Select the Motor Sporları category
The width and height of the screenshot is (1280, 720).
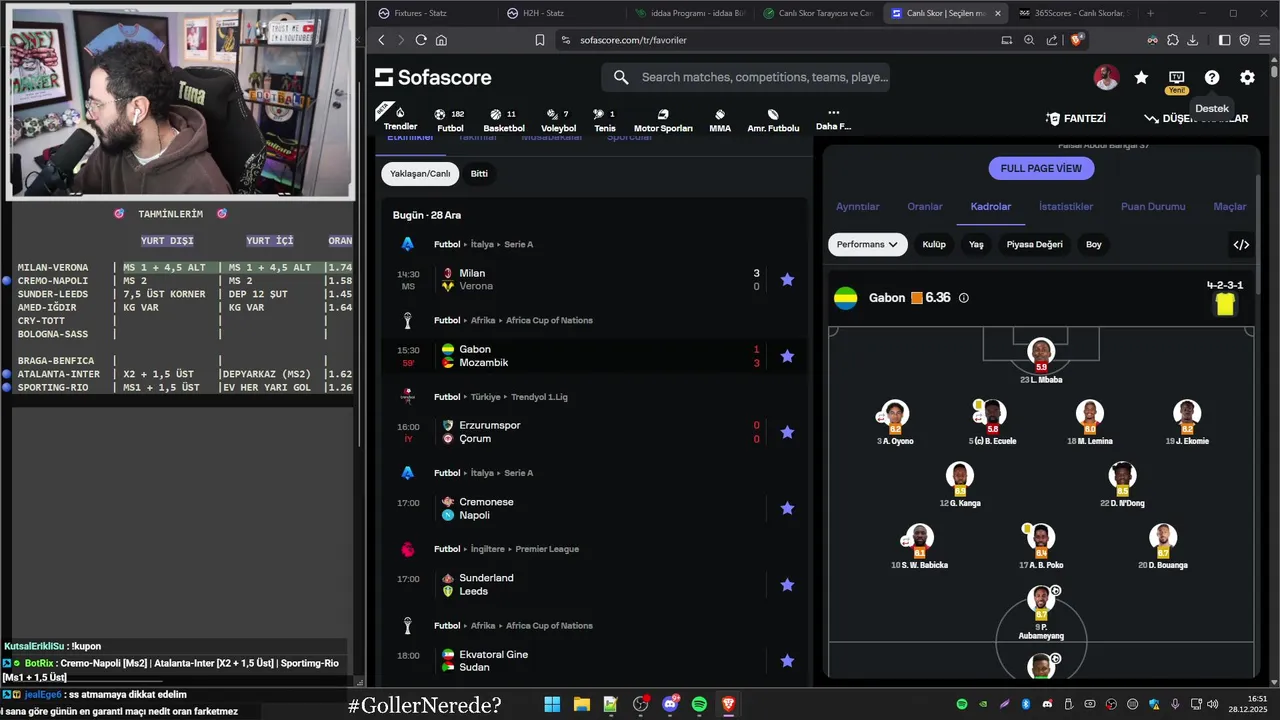click(x=663, y=120)
